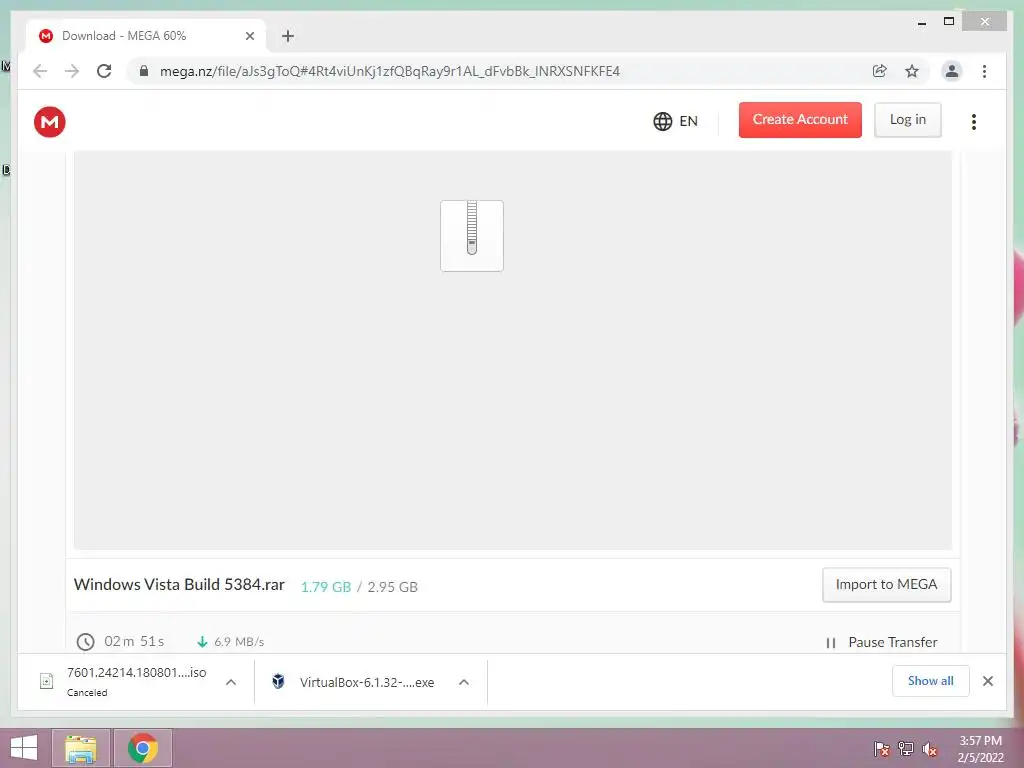Select the Download - MEGA 60% tab
This screenshot has width=1024, height=768.
pyautogui.click(x=146, y=36)
